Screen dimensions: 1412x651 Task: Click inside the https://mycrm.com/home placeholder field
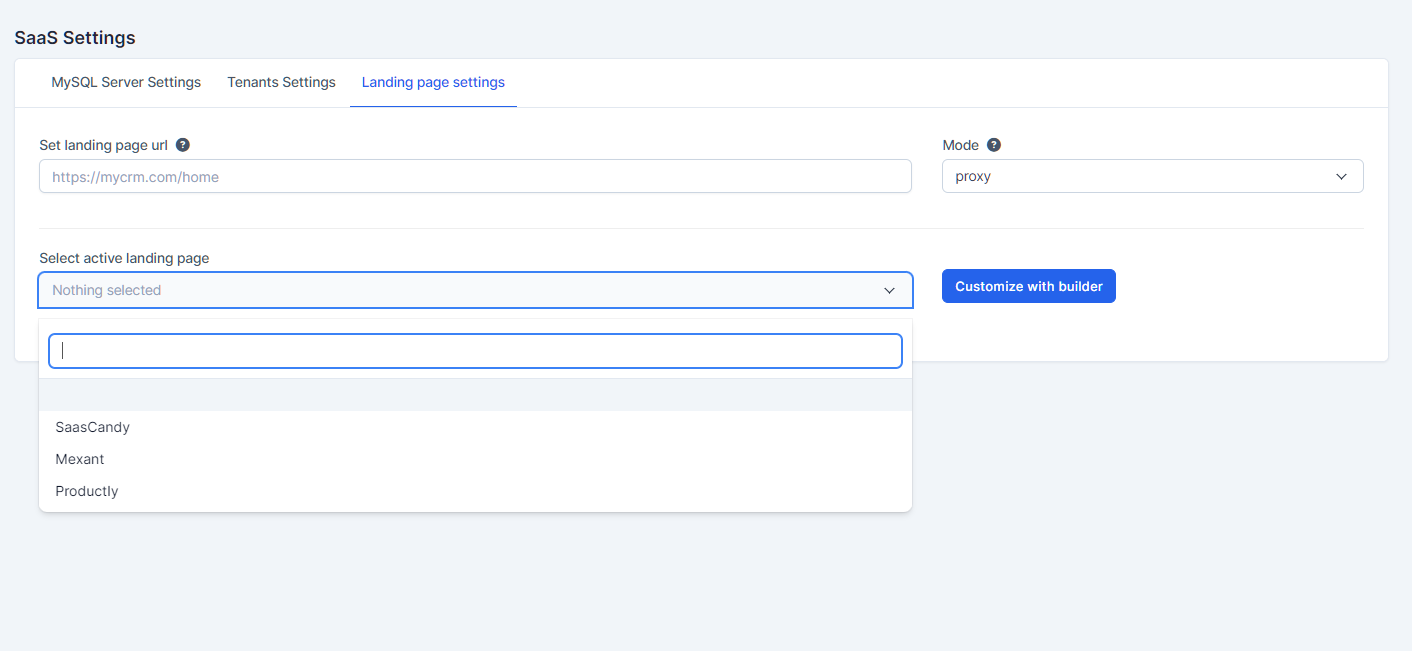click(x=475, y=176)
